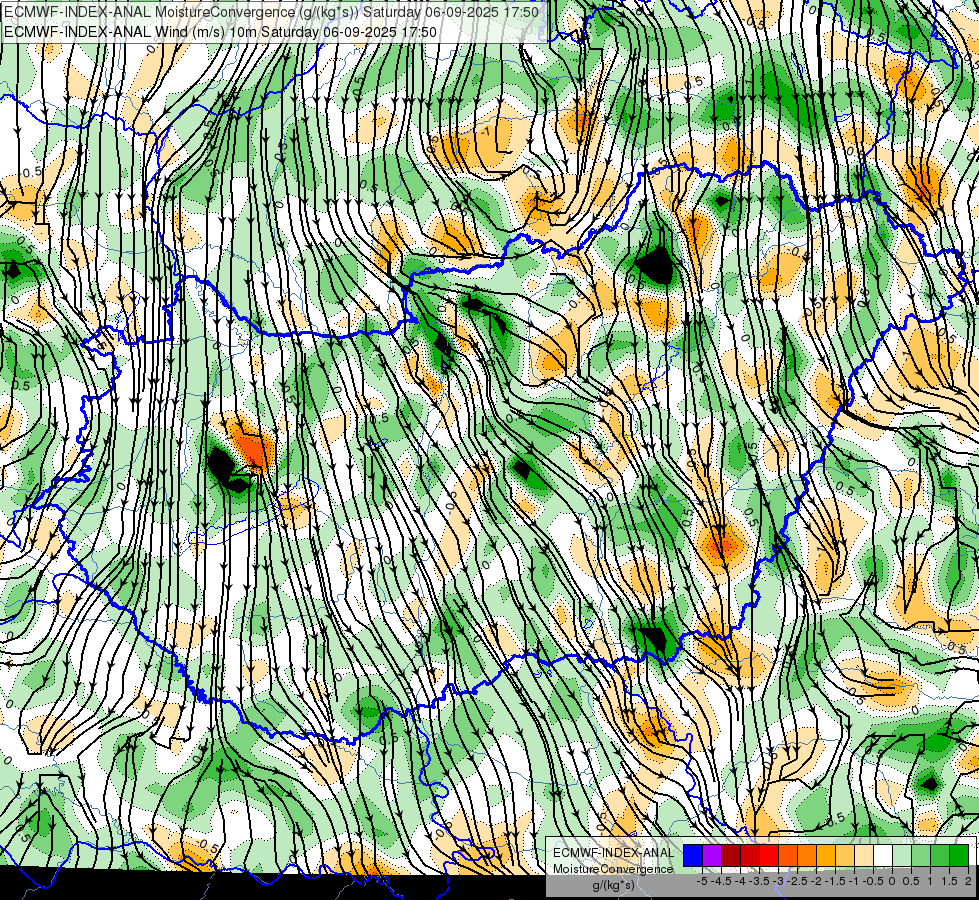The image size is (979, 900).
Task: Select bright red swatch between -3.5 and -3
Action: 769,856
